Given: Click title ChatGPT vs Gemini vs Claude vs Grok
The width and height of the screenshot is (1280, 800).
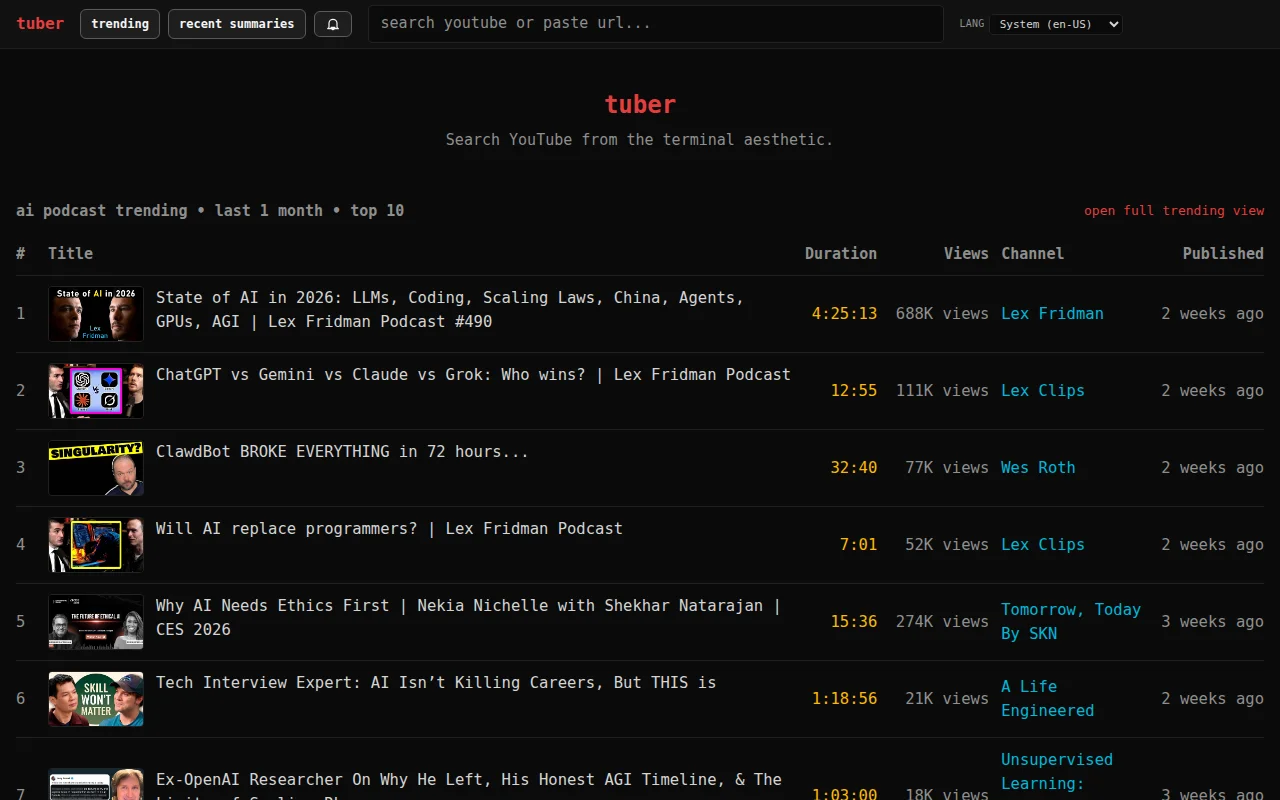Looking at the screenshot, I should (x=473, y=374).
